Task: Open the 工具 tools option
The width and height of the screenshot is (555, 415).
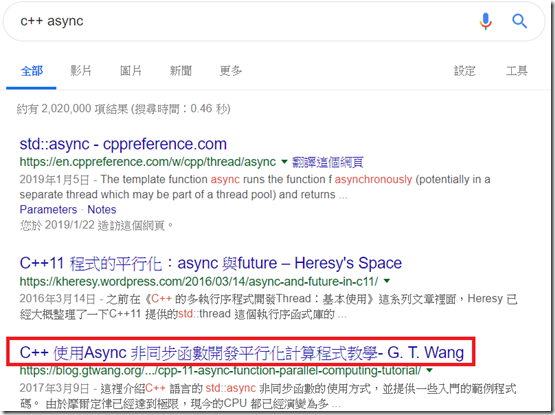Action: pyautogui.click(x=516, y=71)
